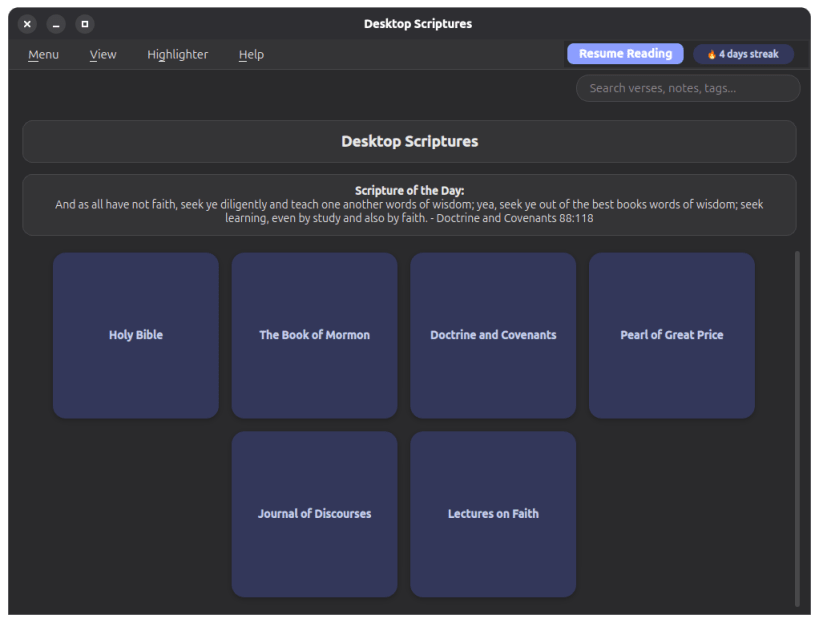The width and height of the screenshot is (819, 623).
Task: Select the Doctrine and Covenants tile
Action: (x=493, y=335)
